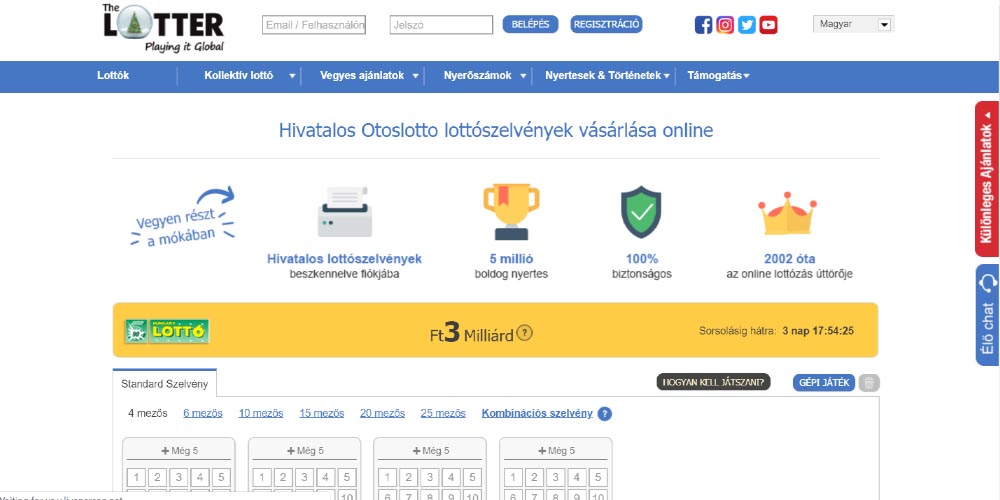Click TheLotter logo in header
This screenshot has width=1000, height=500.
point(163,27)
